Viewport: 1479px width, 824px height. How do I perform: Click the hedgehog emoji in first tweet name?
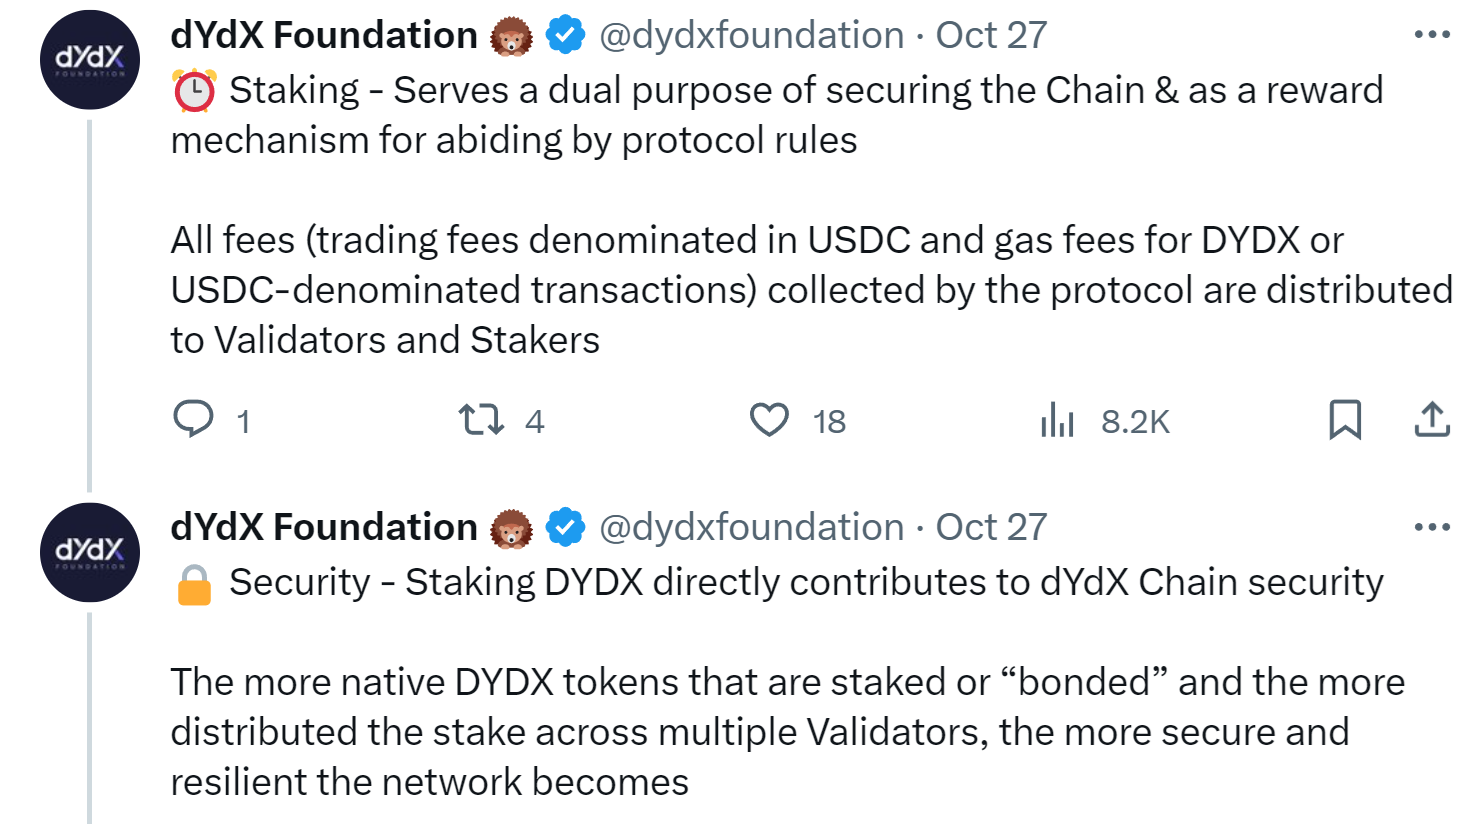pyautogui.click(x=511, y=36)
